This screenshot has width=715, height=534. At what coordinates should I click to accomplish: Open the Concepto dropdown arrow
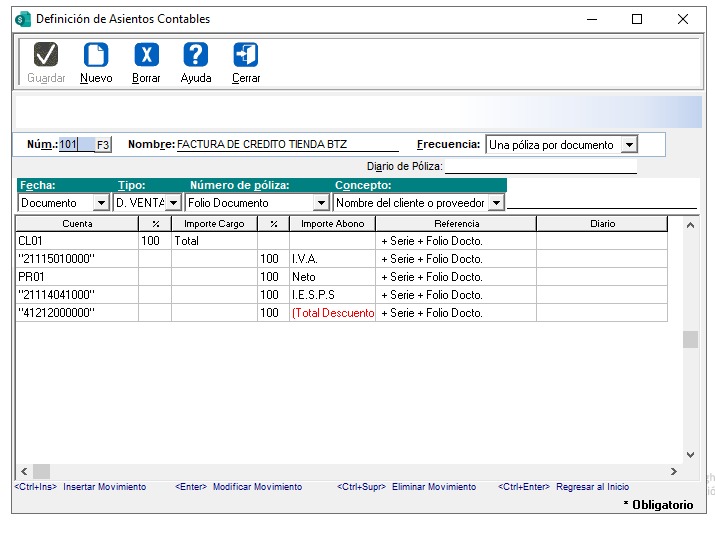pos(495,203)
